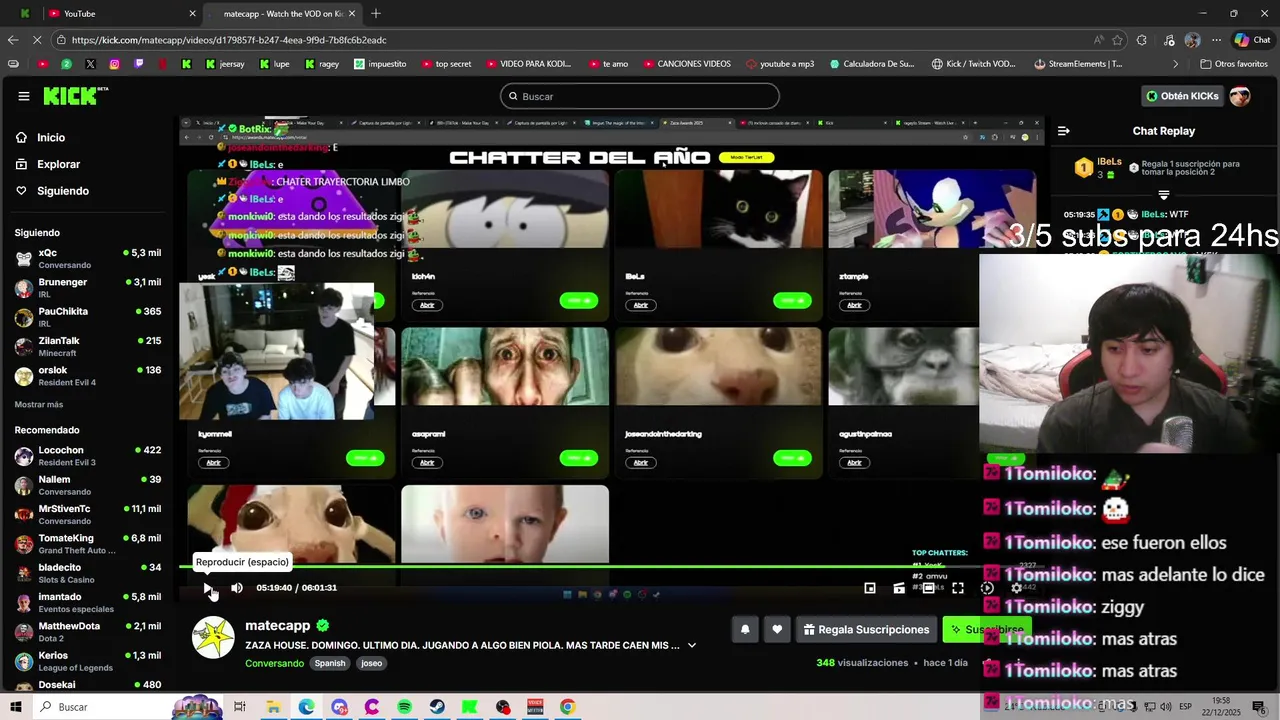Add page to favorites star icon
Image resolution: width=1280 pixels, height=720 pixels.
[1117, 40]
